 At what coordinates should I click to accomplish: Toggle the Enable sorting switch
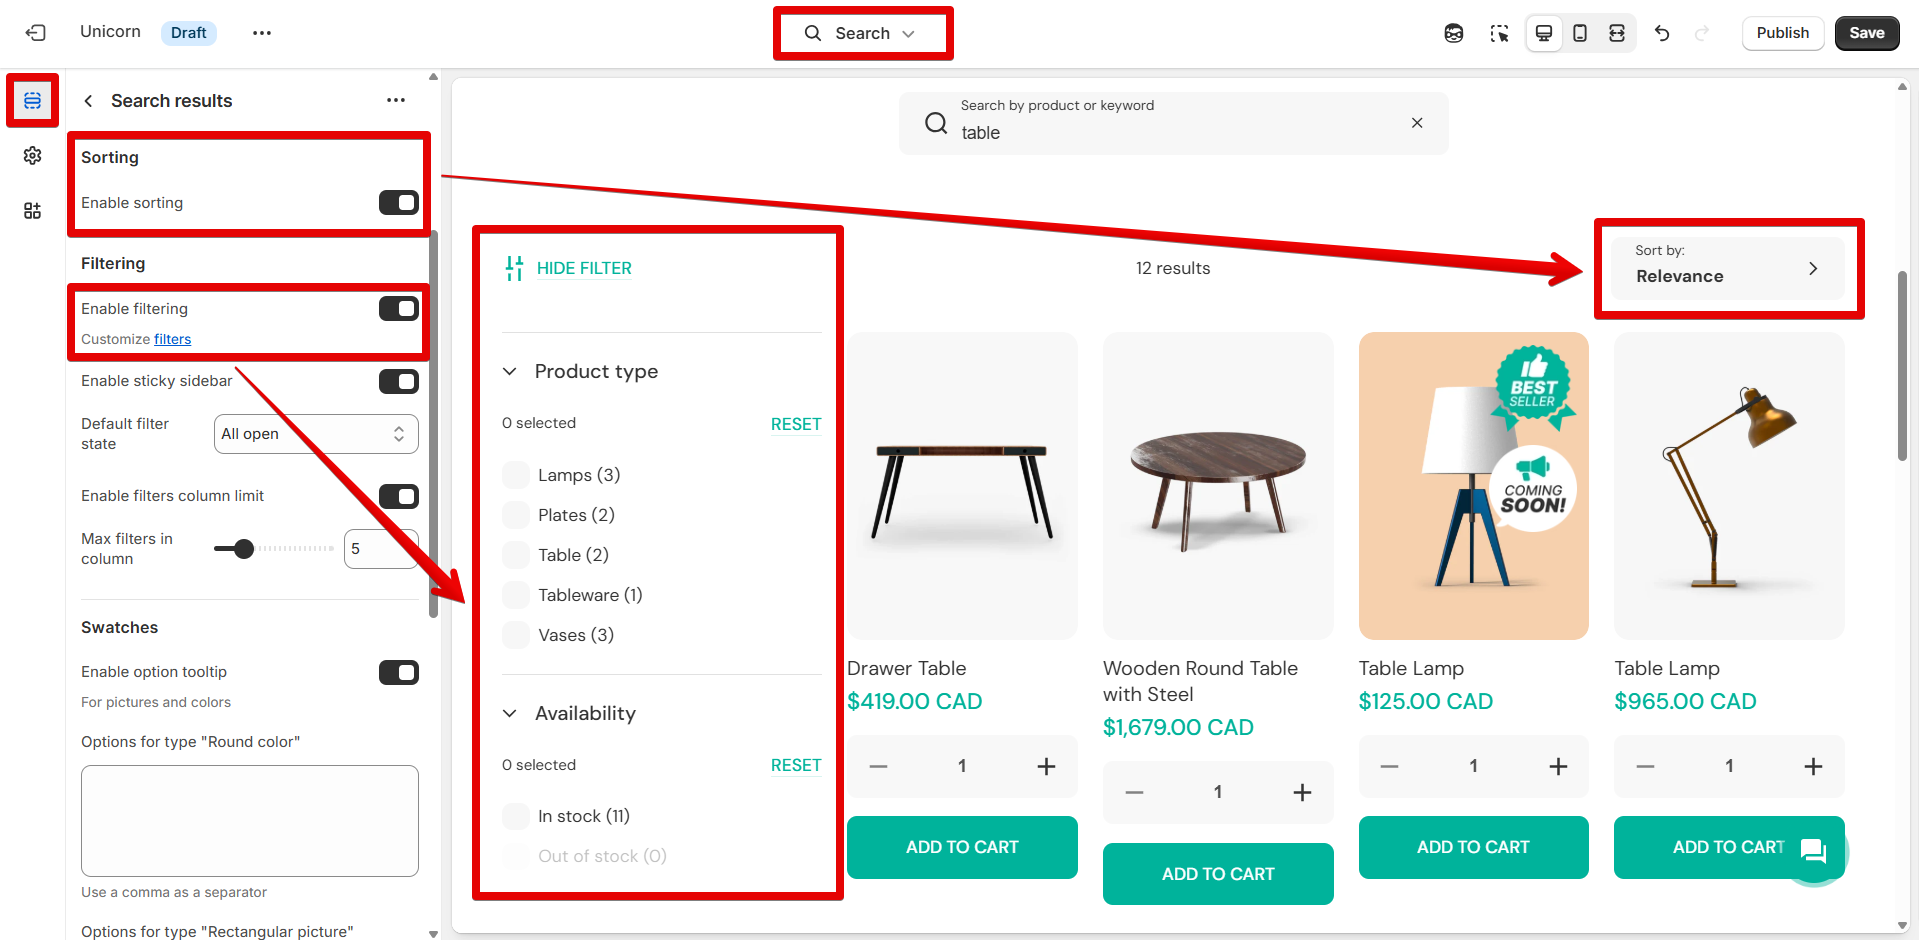[398, 203]
